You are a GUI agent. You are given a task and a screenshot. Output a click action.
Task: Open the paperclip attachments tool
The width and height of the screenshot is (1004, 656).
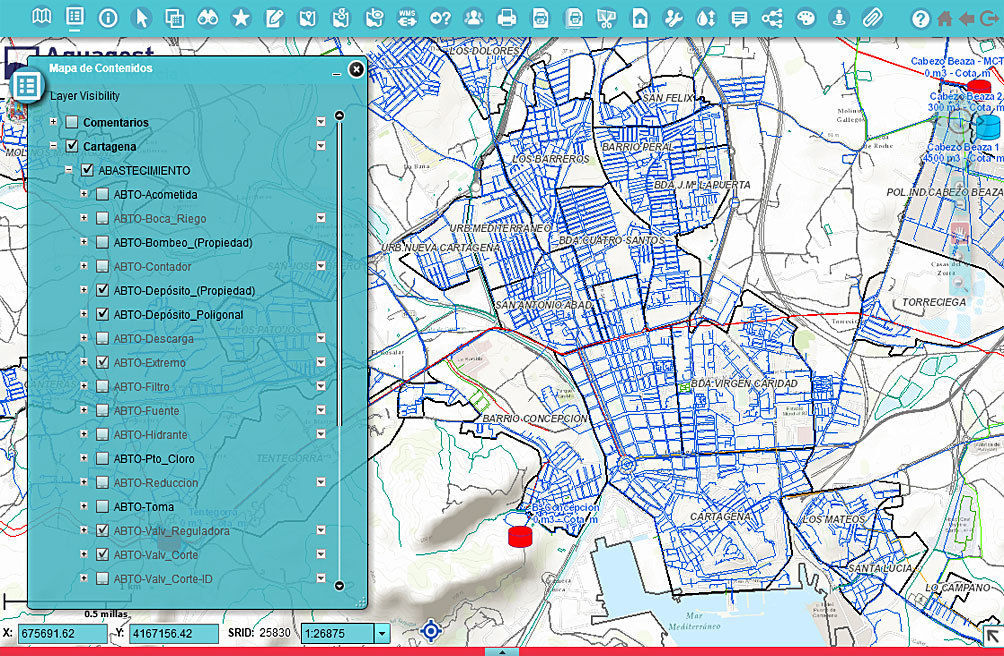(872, 18)
